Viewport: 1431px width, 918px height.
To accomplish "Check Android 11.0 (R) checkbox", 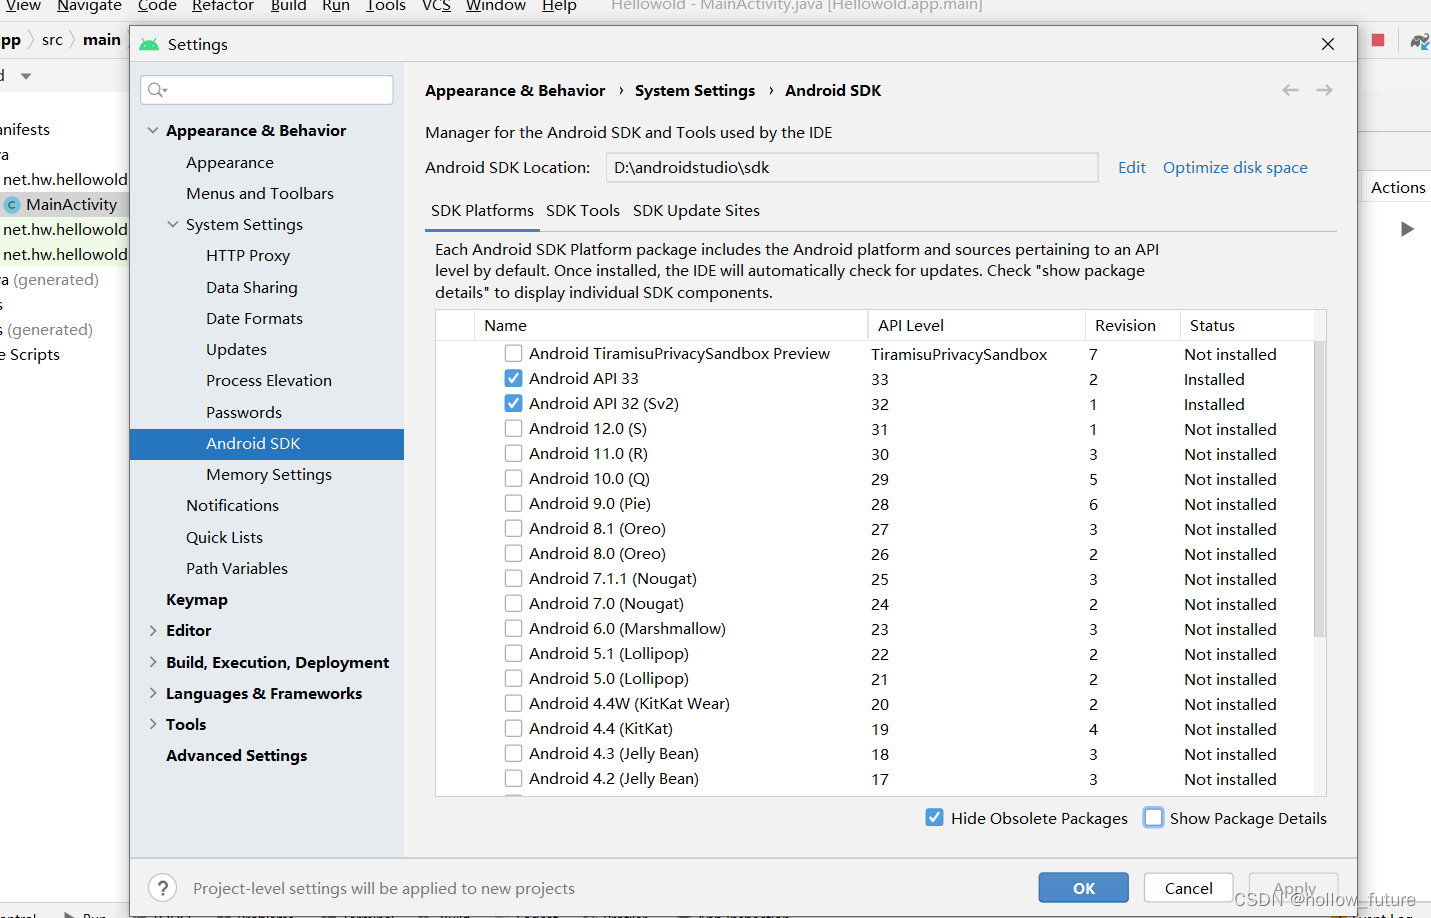I will [513, 453].
